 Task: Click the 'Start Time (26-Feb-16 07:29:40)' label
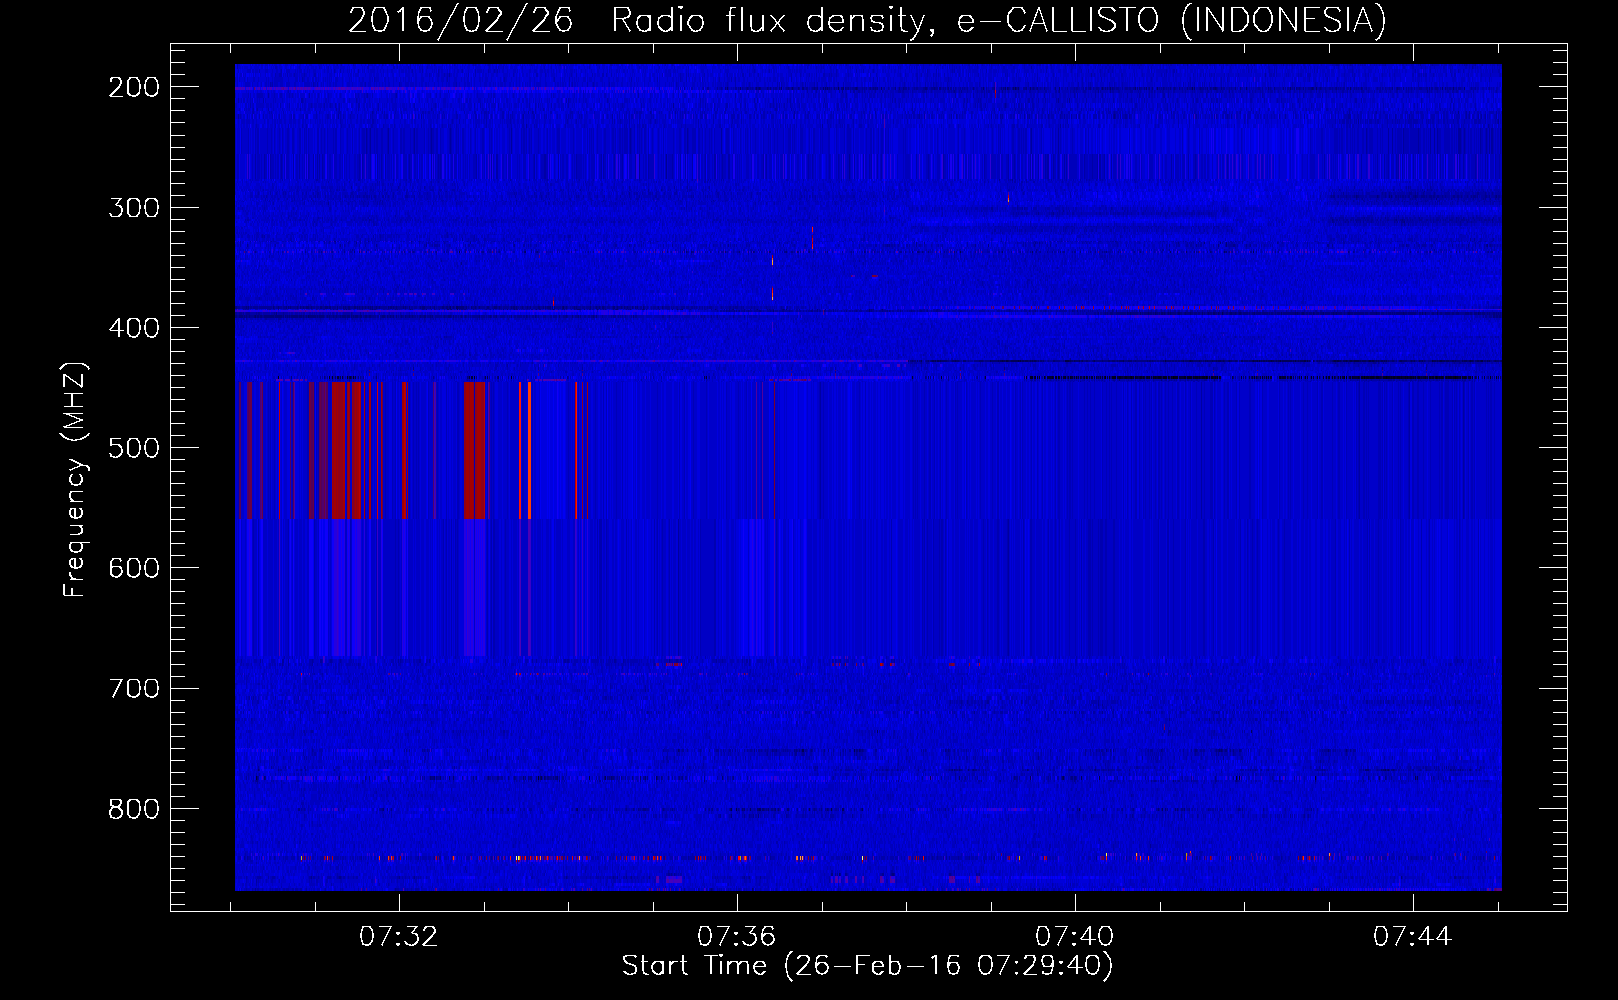[867, 966]
